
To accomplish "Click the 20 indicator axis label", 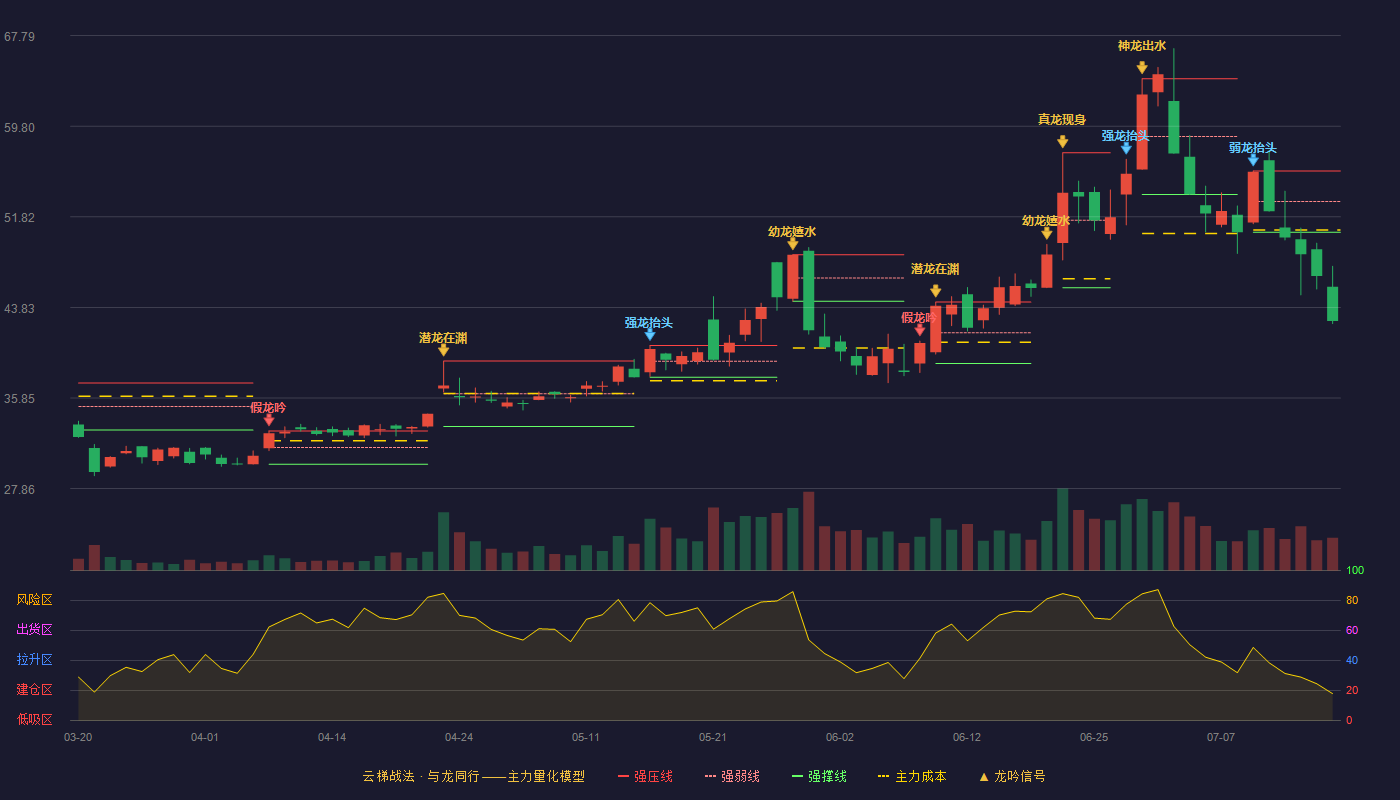I will click(x=1352, y=691).
